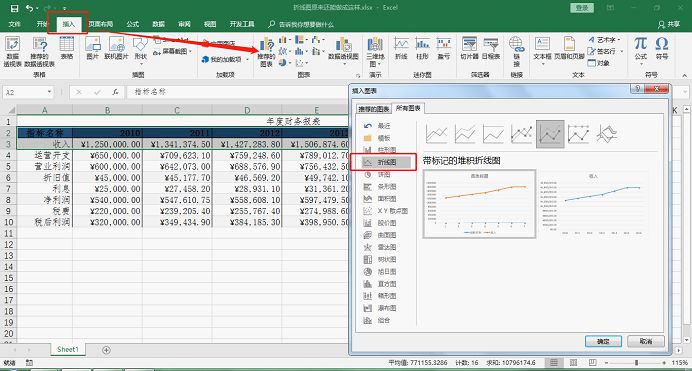Screen dimensions: 692x371
Task: Click the Object (对象) button
Action: pos(599,63)
